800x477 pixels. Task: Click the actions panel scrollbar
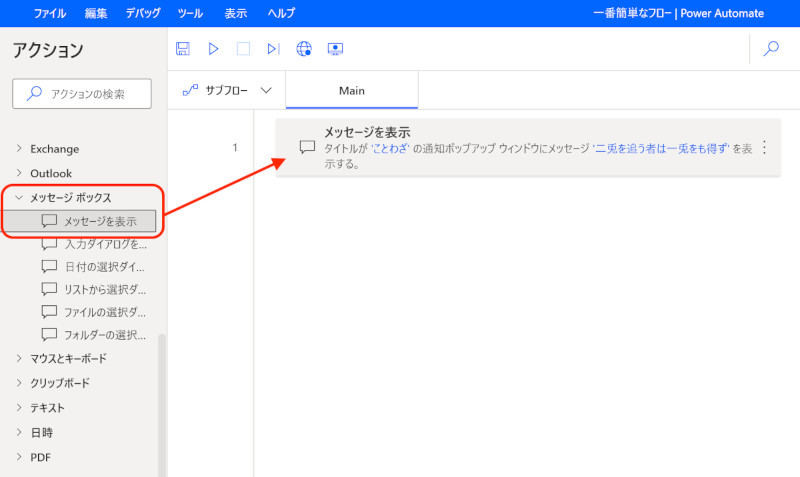tap(162, 405)
